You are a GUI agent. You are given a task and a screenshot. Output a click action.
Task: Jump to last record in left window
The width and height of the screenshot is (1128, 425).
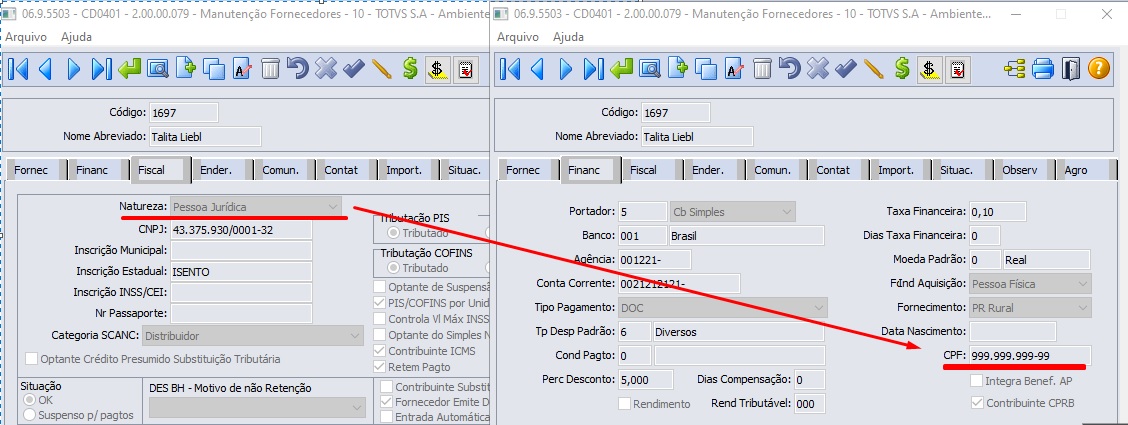click(x=102, y=69)
